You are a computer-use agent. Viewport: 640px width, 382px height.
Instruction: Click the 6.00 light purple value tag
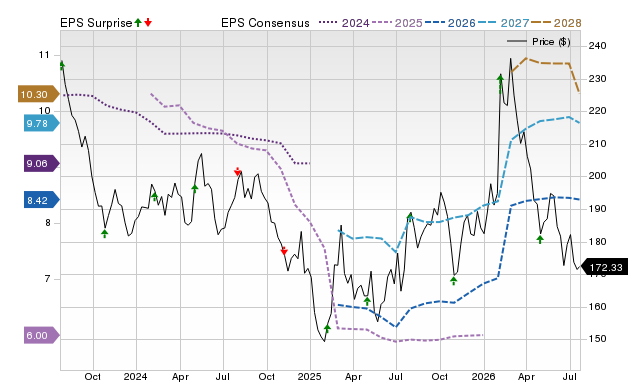(41, 335)
